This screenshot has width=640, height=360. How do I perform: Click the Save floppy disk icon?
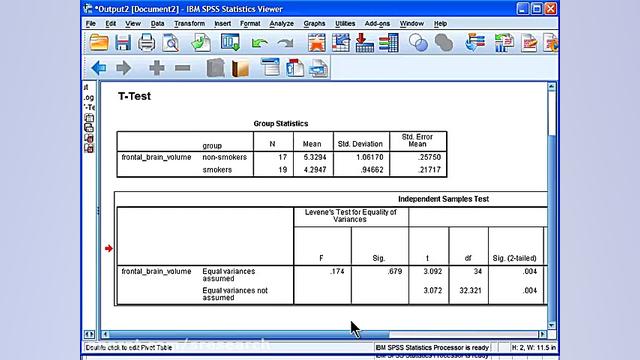coord(123,43)
